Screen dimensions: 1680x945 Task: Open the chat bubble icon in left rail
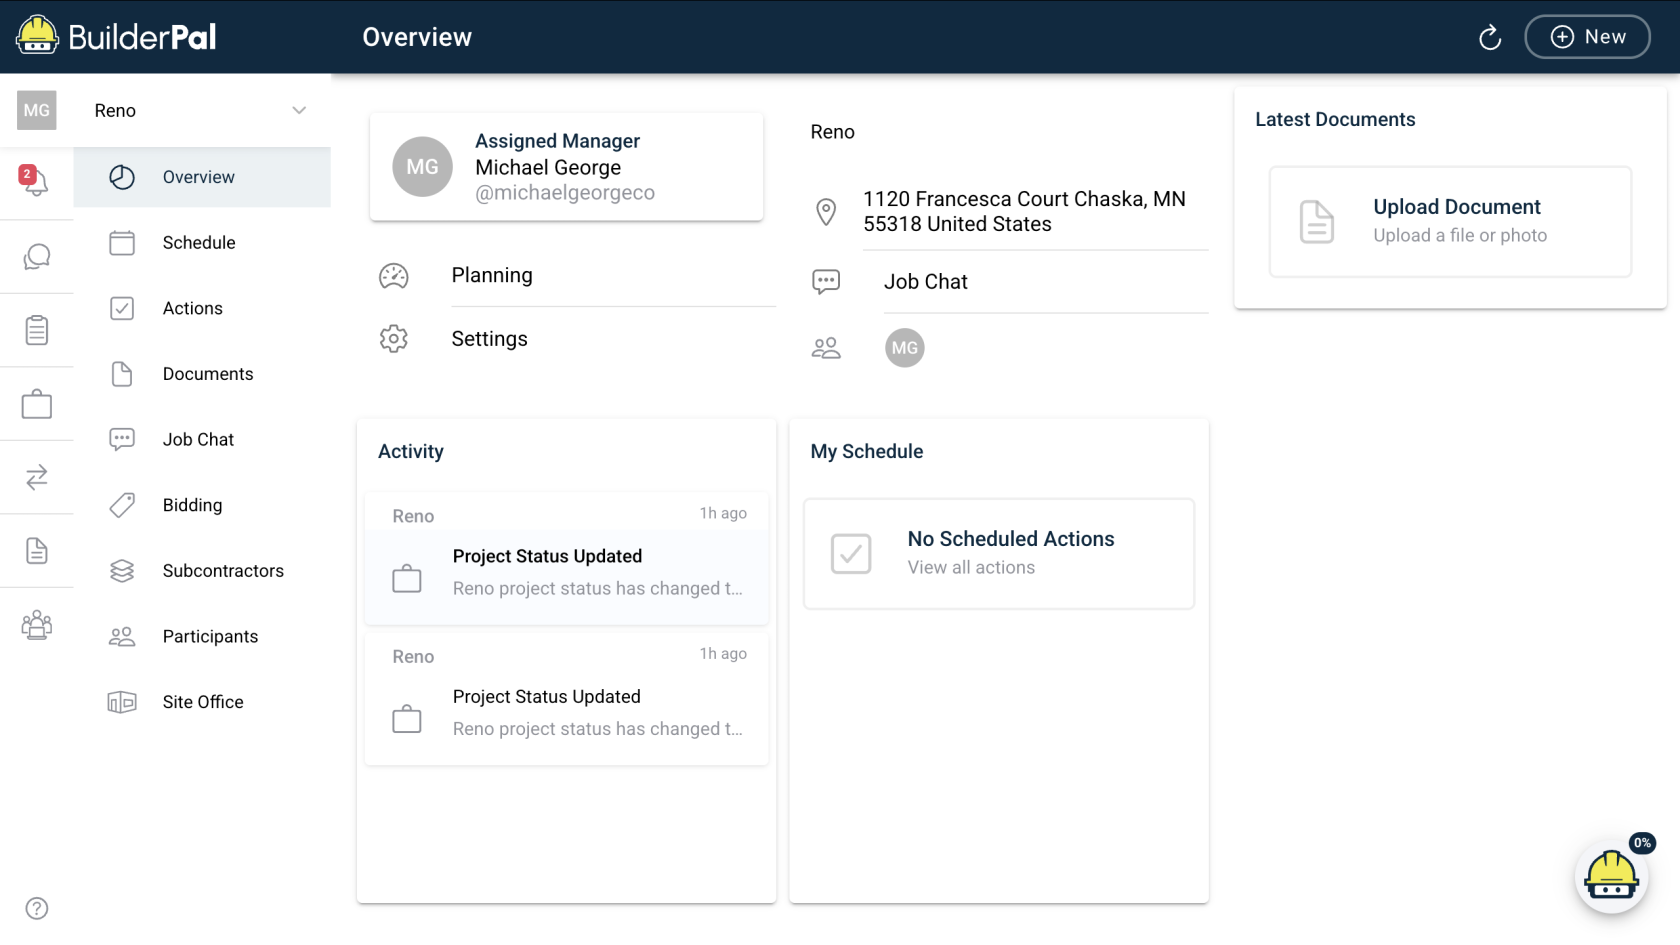pyautogui.click(x=37, y=257)
